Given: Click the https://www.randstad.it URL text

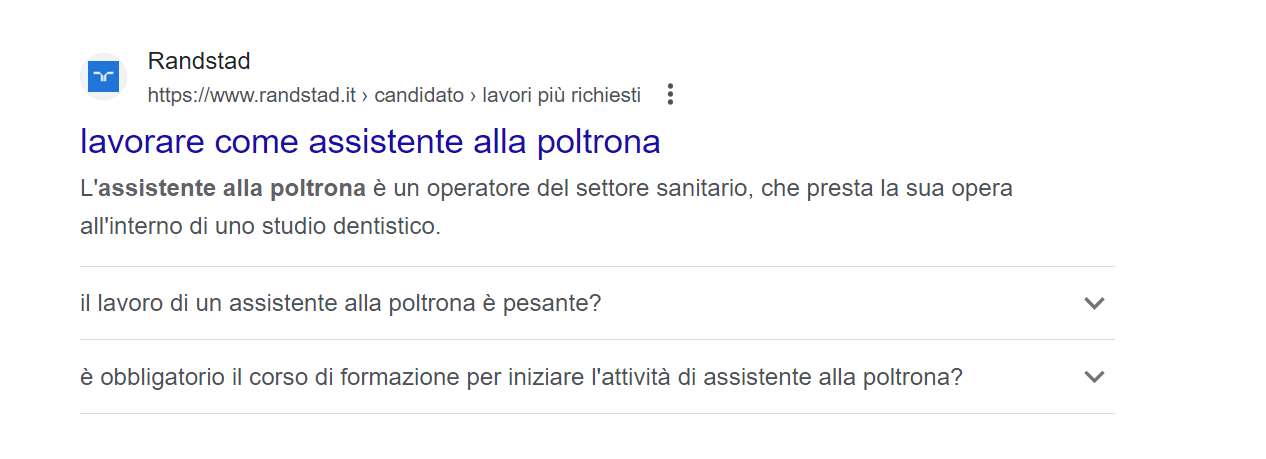Looking at the screenshot, I should pyautogui.click(x=252, y=95).
